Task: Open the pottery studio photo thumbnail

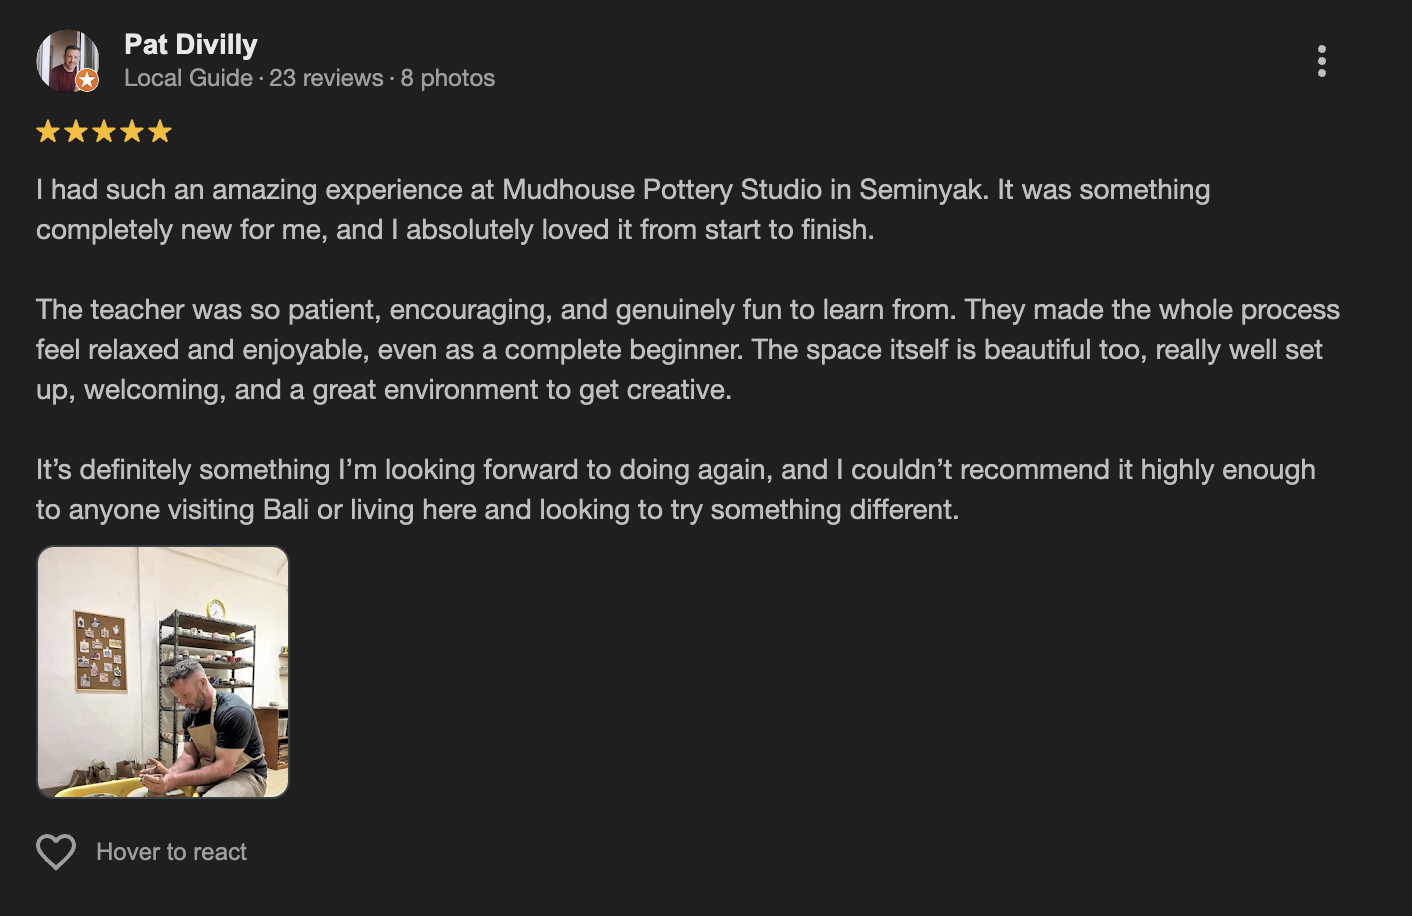Action: coord(162,672)
